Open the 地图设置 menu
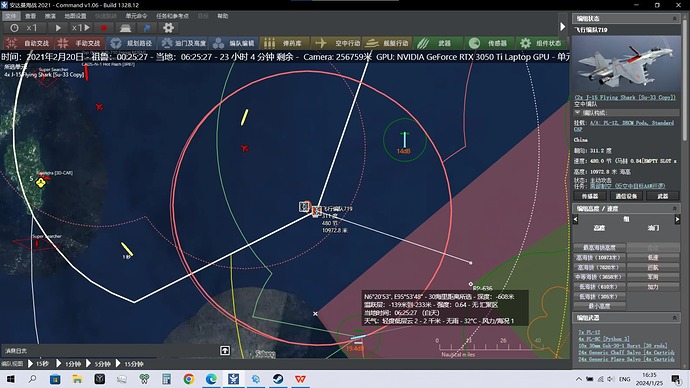This screenshot has height=388, width=690. click(76, 16)
